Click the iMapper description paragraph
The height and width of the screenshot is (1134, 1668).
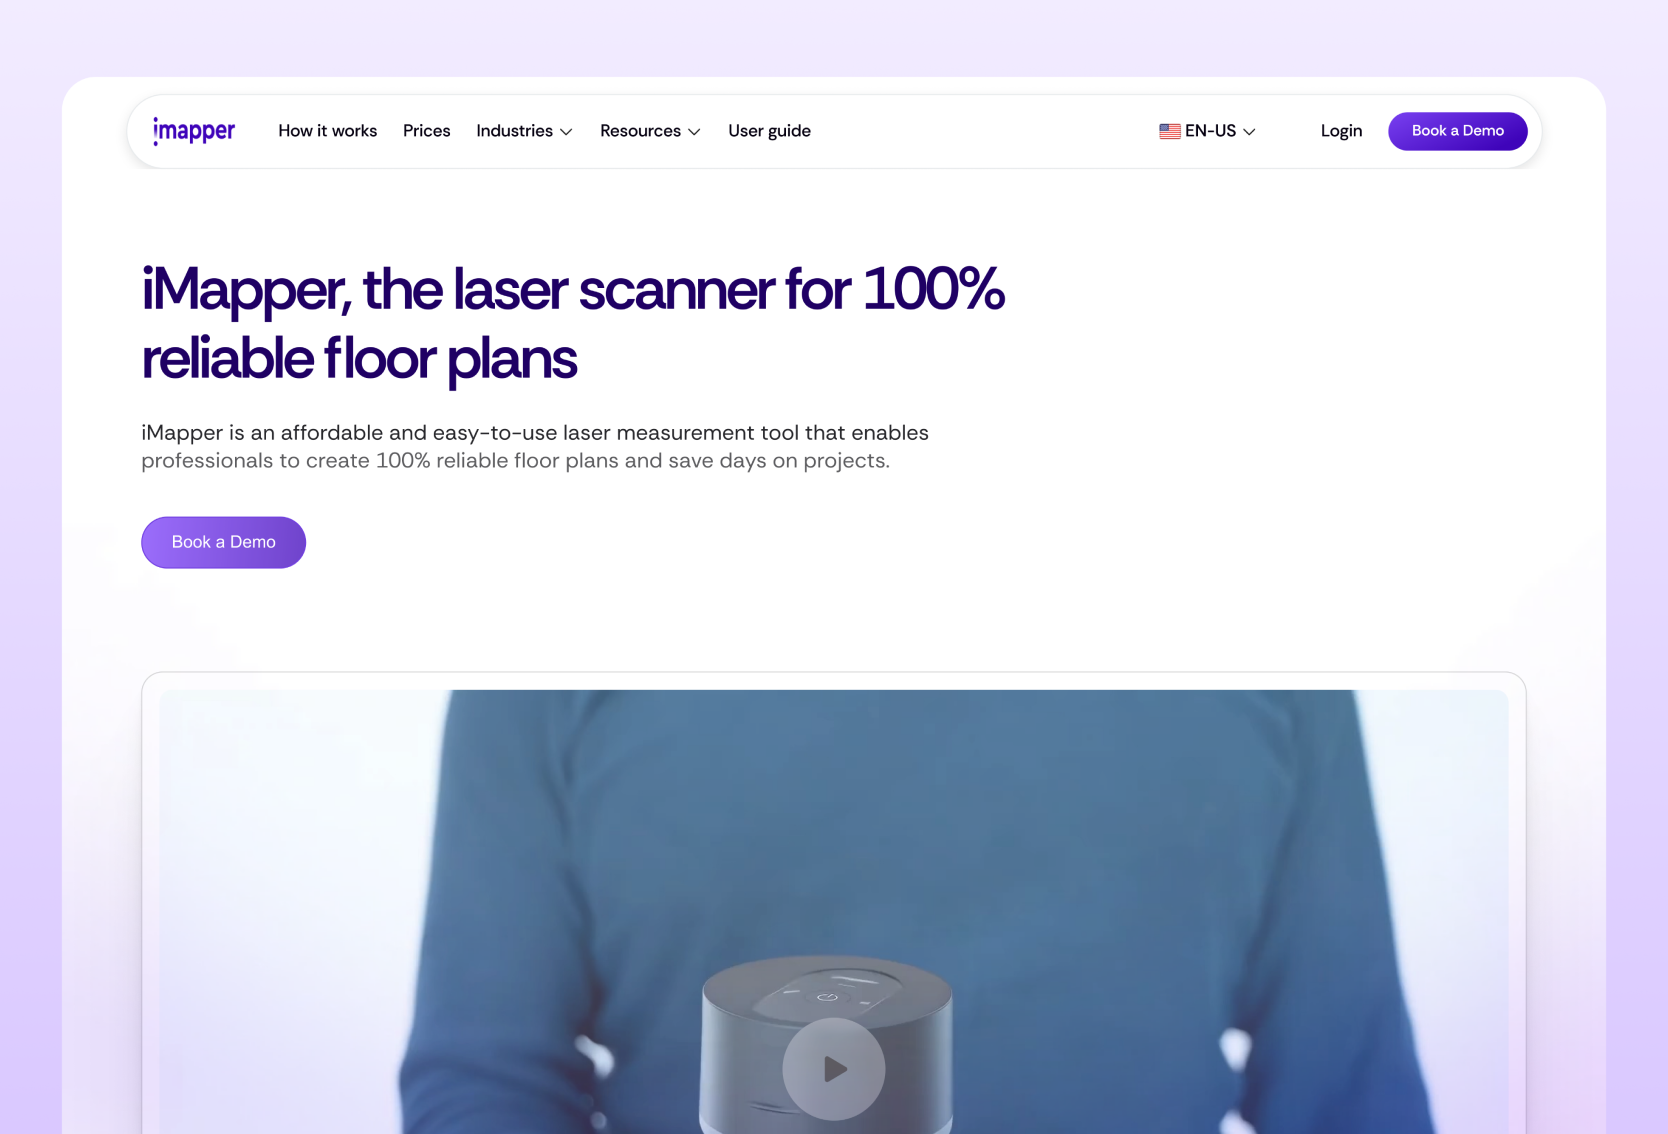coord(535,446)
